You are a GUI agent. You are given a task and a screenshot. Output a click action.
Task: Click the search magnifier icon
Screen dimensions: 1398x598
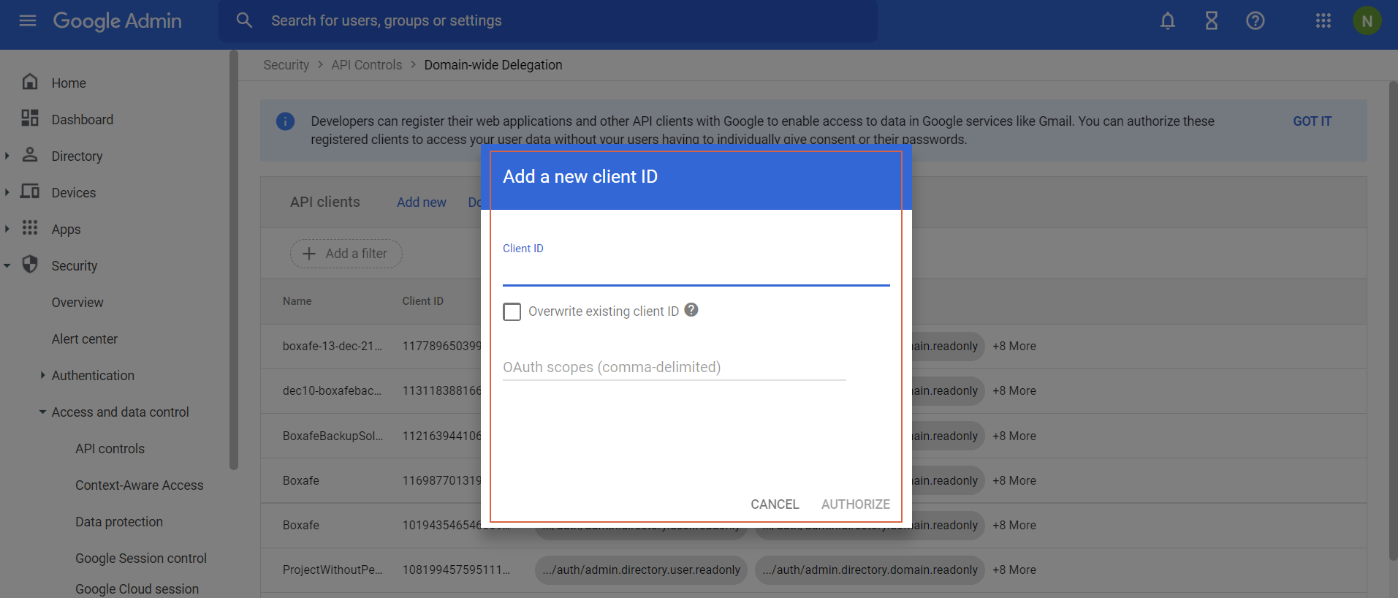point(244,21)
